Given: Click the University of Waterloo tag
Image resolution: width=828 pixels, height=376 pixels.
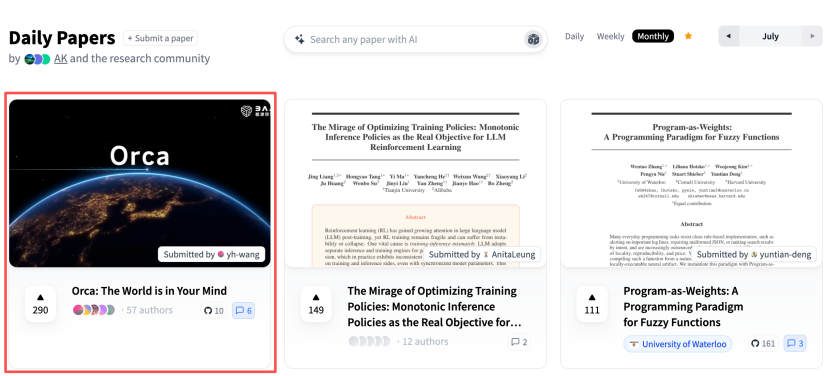Looking at the screenshot, I should [678, 344].
